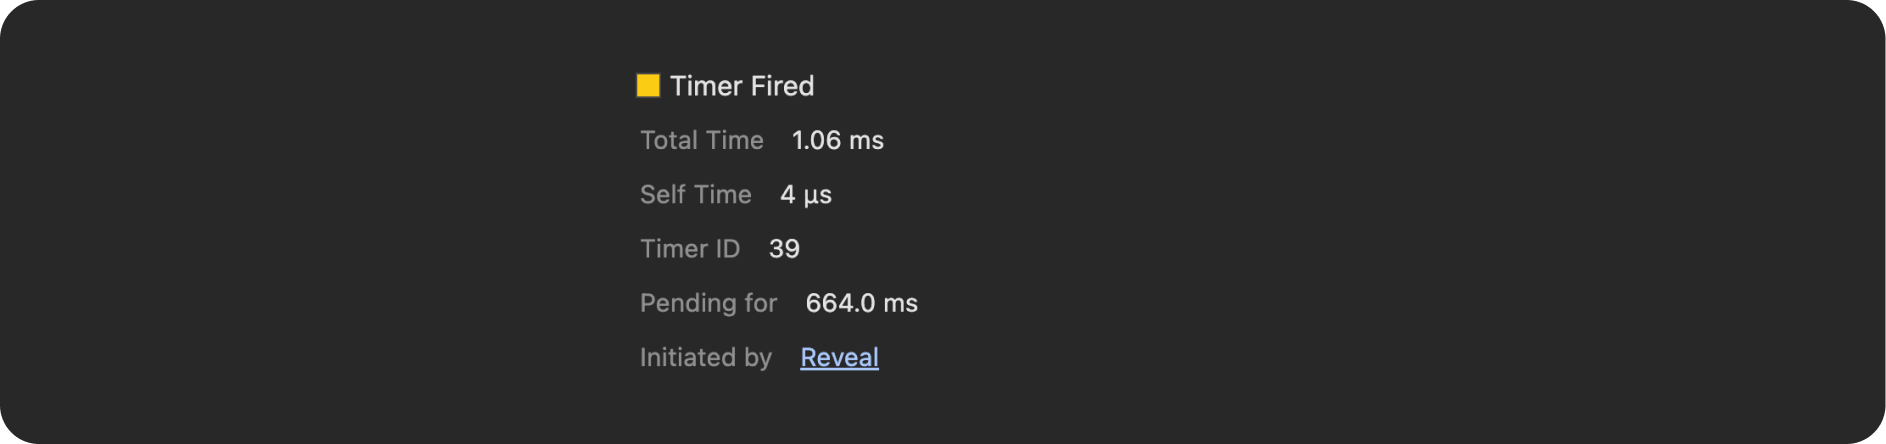
Task: Click the Initiated by label
Action: 705,358
